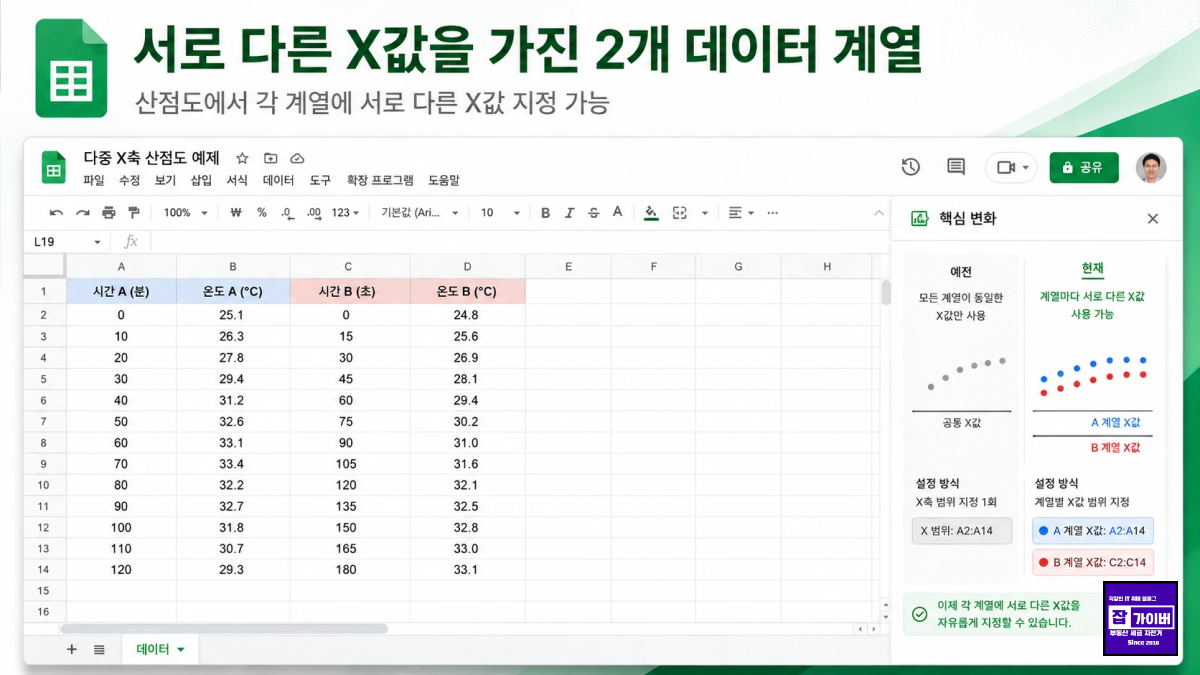Select column header C
The height and width of the screenshot is (675, 1200).
click(349, 266)
